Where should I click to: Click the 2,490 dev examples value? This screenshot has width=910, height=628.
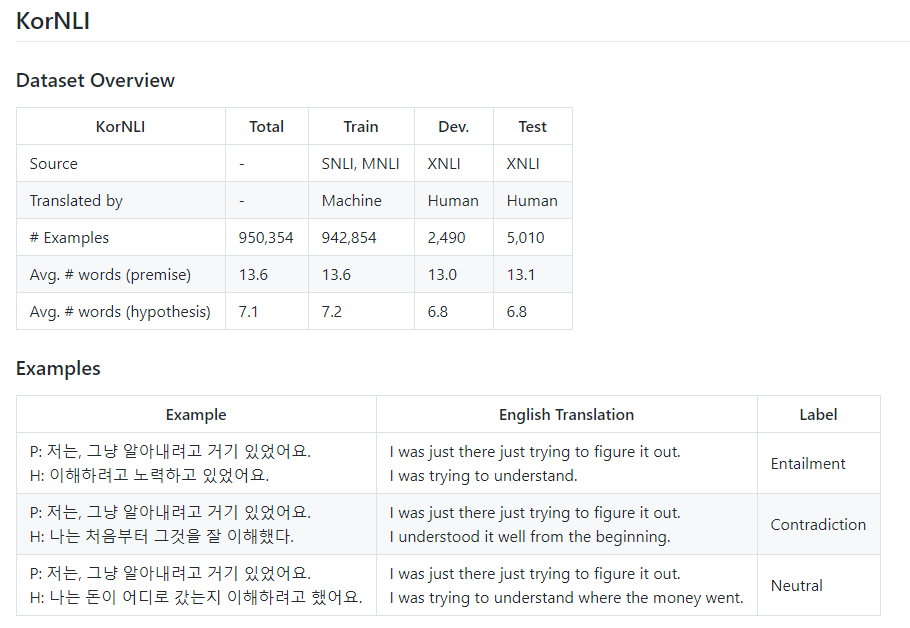(x=446, y=238)
